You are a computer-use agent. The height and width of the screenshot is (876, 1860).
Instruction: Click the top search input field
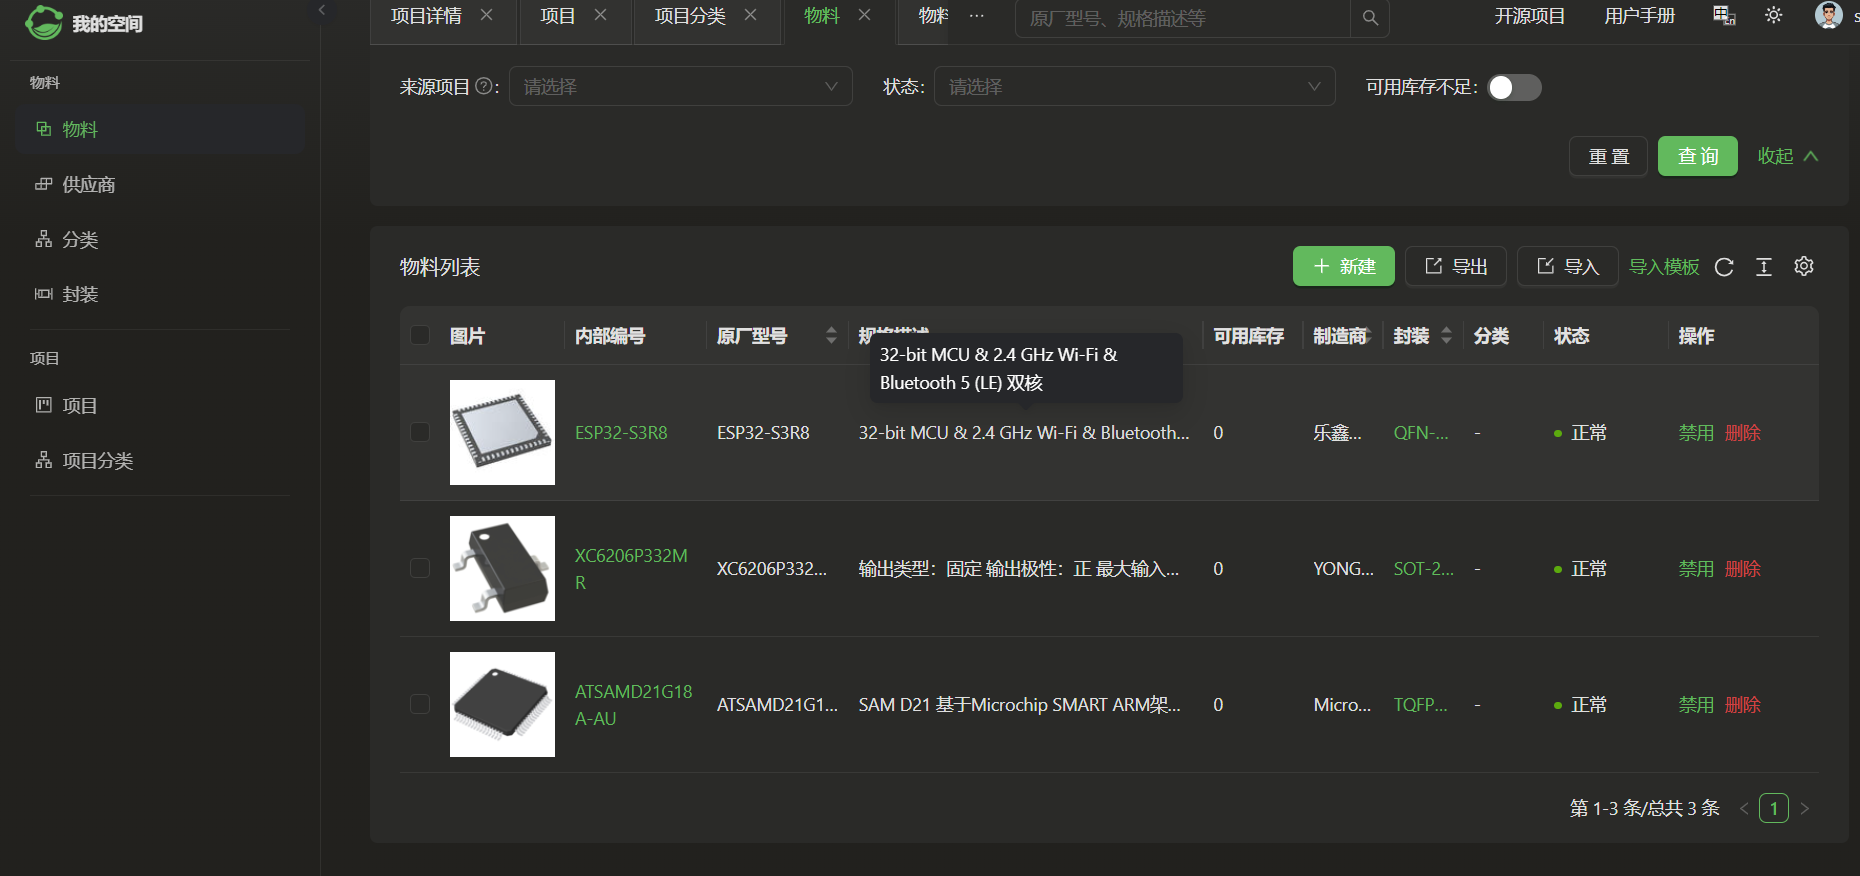click(x=1182, y=18)
